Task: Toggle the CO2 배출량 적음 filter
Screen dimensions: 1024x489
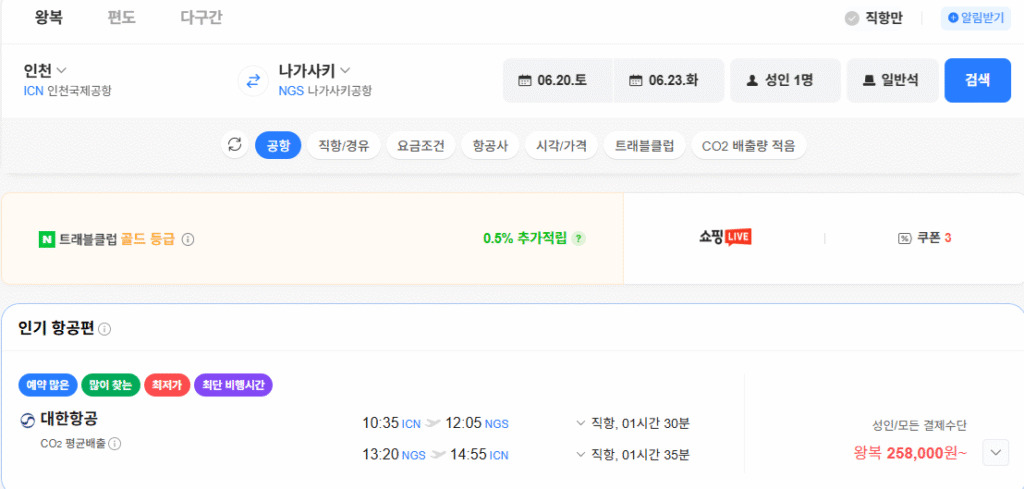Action: [x=748, y=145]
